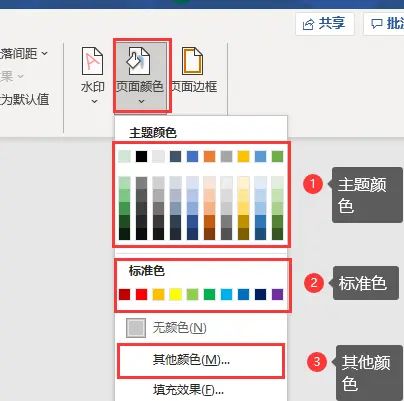This screenshot has height=401, width=404.
Task: Pick the gold theme color swatch
Action: pyautogui.click(x=243, y=156)
